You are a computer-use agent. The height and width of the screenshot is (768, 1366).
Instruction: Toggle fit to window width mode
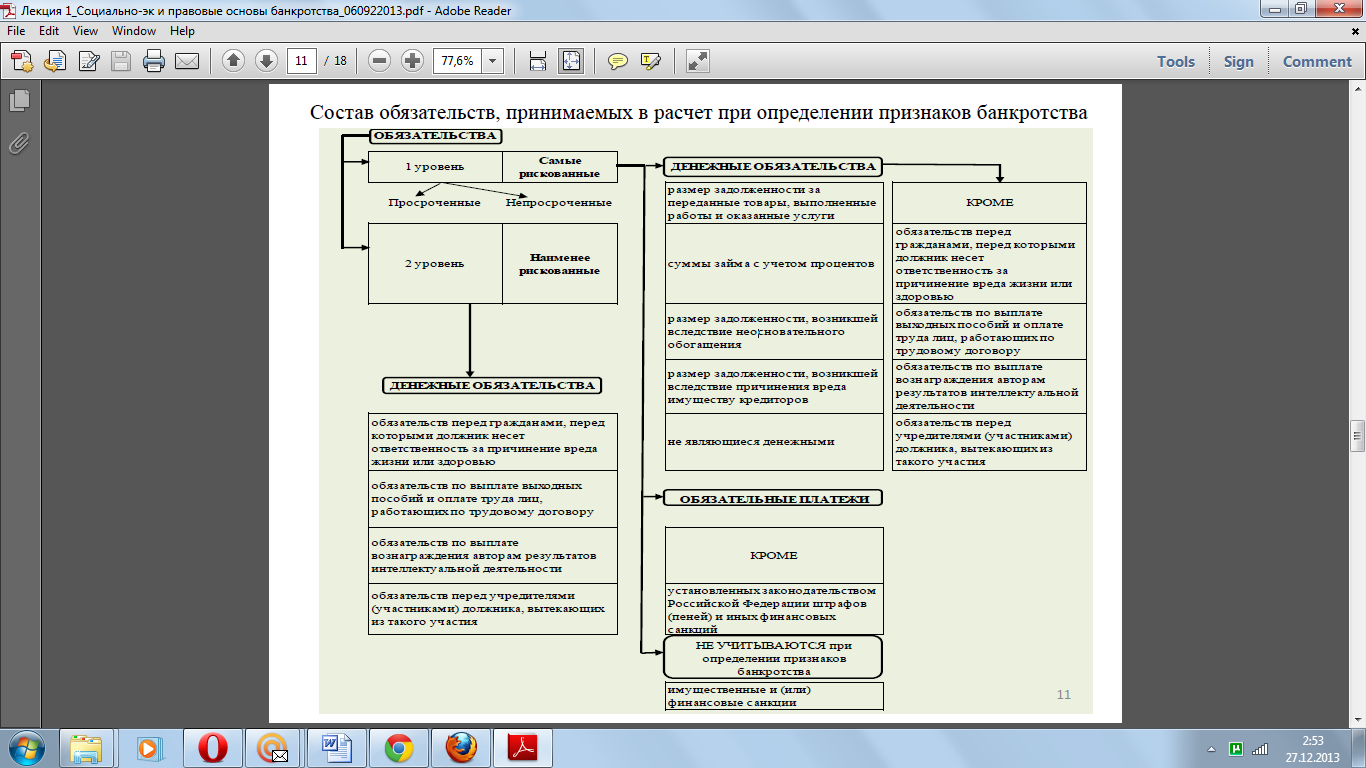[538, 61]
